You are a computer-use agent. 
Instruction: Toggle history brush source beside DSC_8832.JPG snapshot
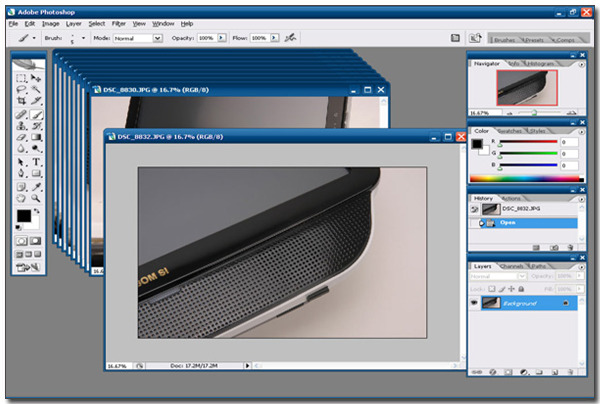pyautogui.click(x=474, y=210)
